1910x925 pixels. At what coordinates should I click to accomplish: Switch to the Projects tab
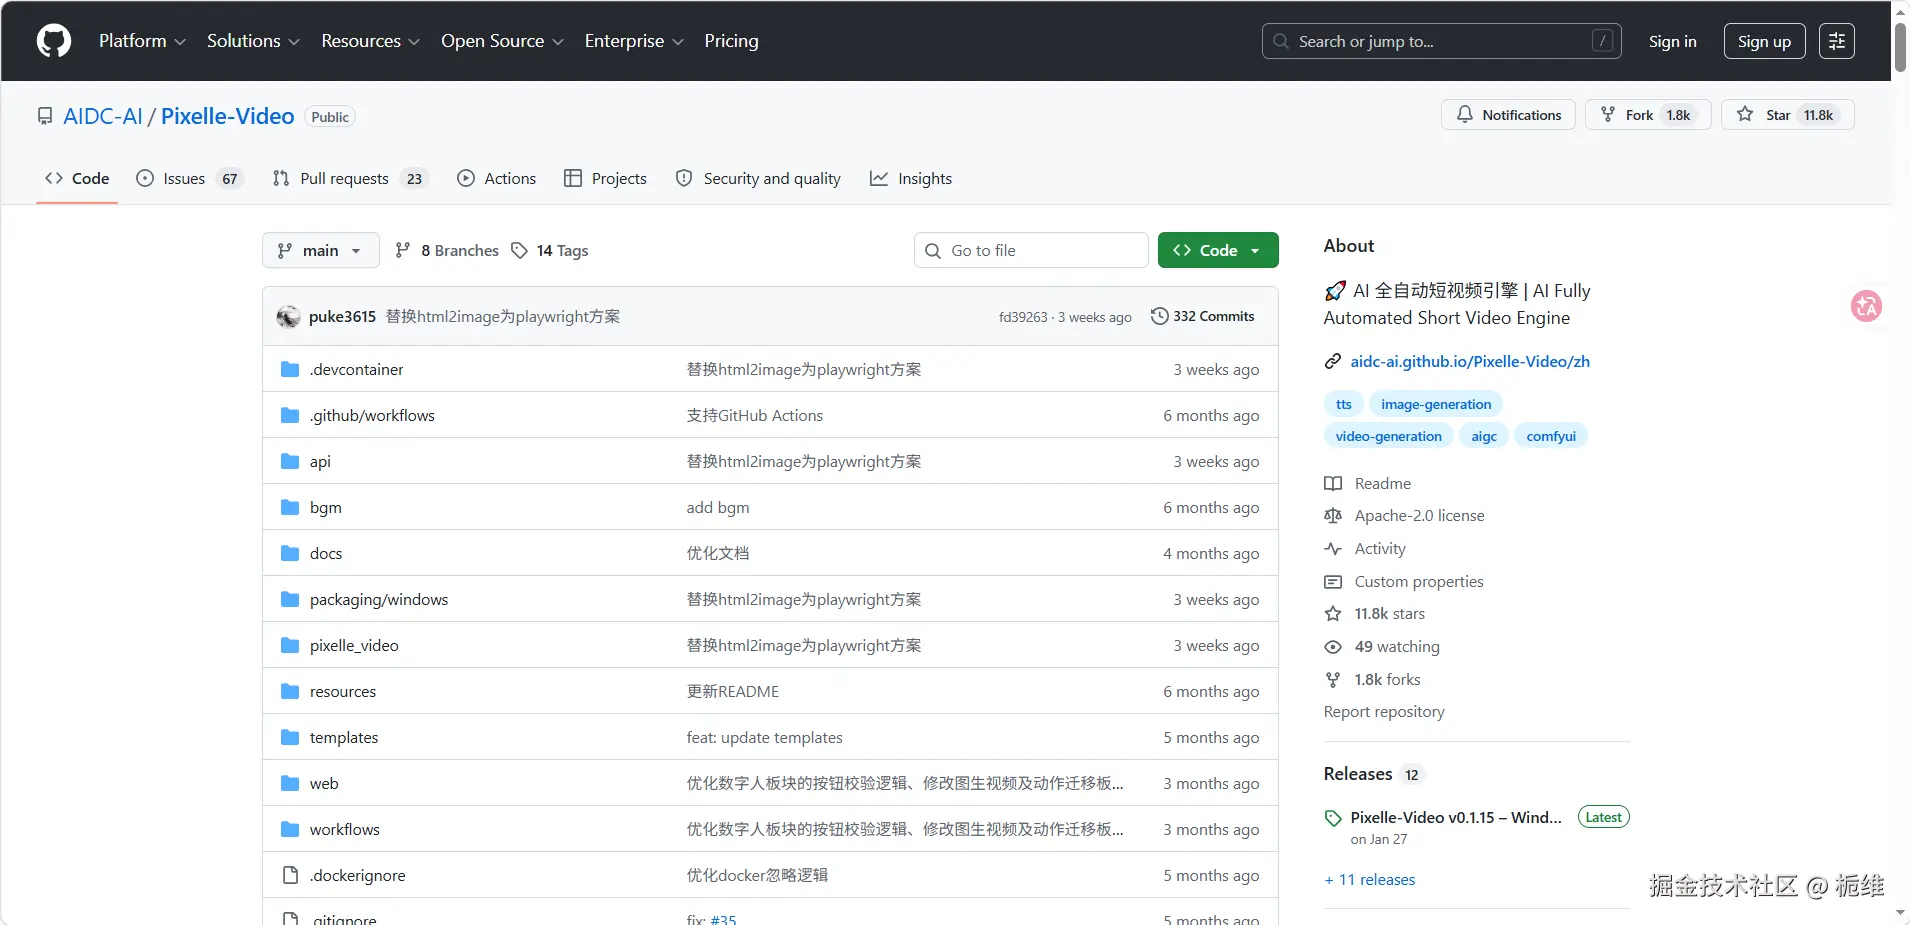pyautogui.click(x=605, y=178)
